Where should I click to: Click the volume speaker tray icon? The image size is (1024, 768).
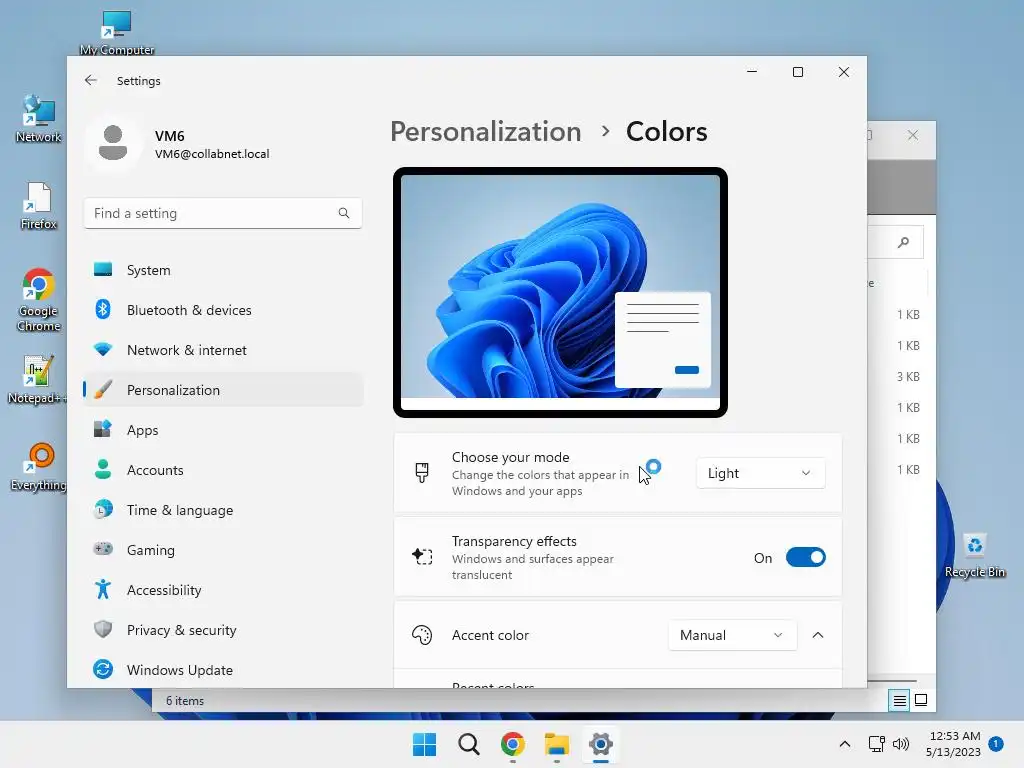click(x=901, y=744)
